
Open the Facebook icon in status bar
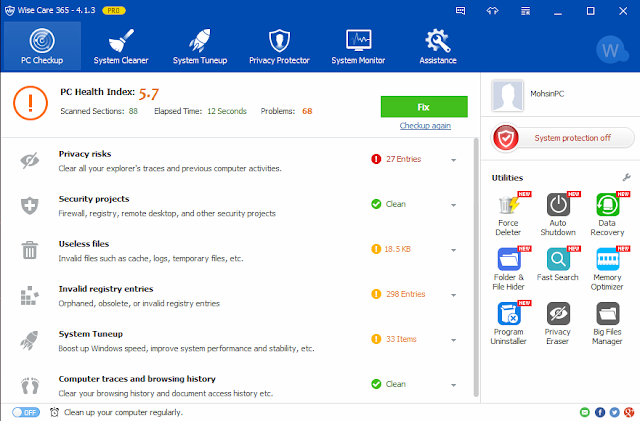coord(600,412)
